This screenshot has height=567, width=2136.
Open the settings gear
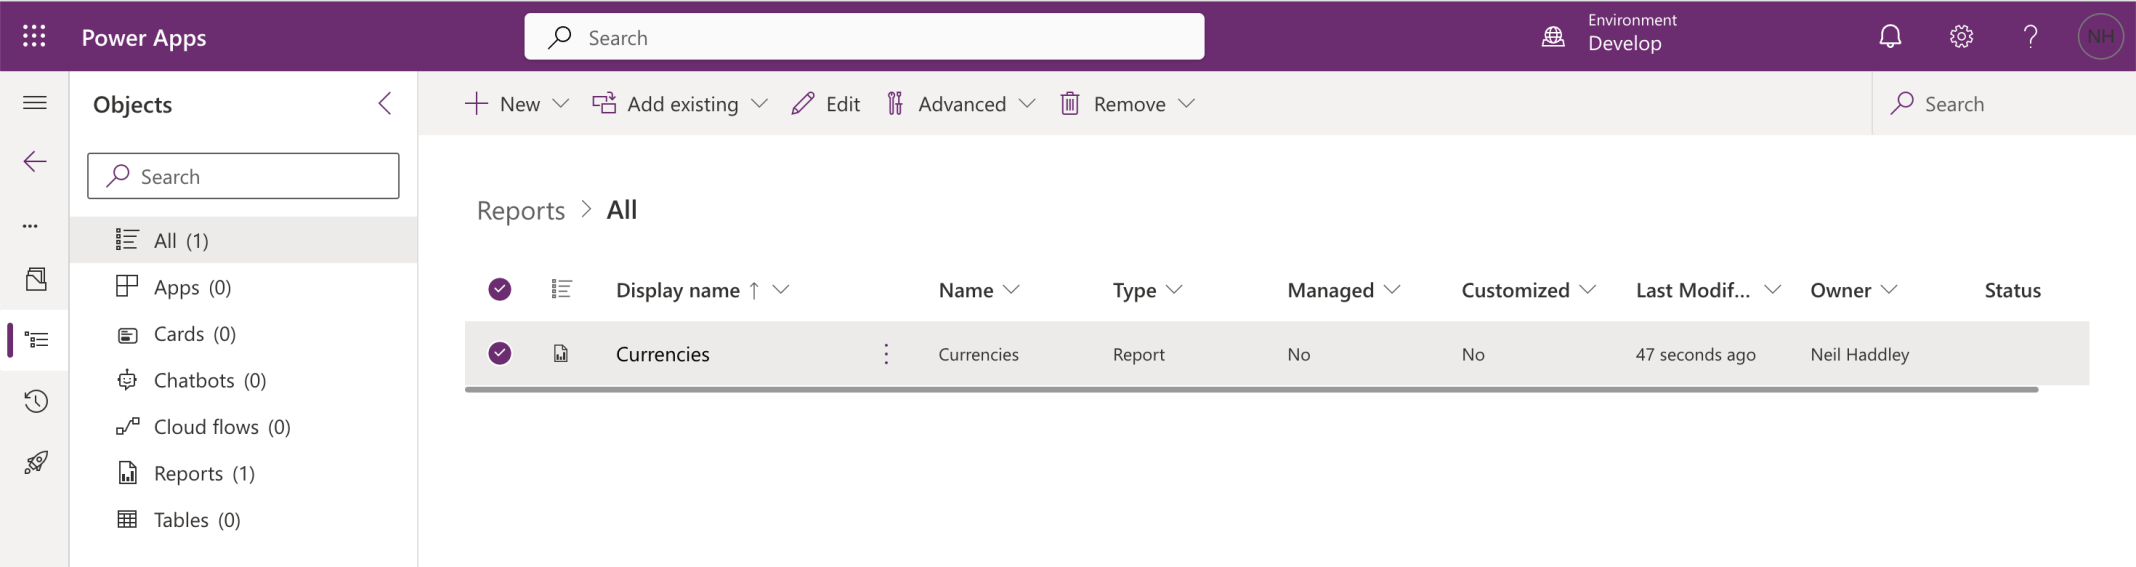[1960, 37]
